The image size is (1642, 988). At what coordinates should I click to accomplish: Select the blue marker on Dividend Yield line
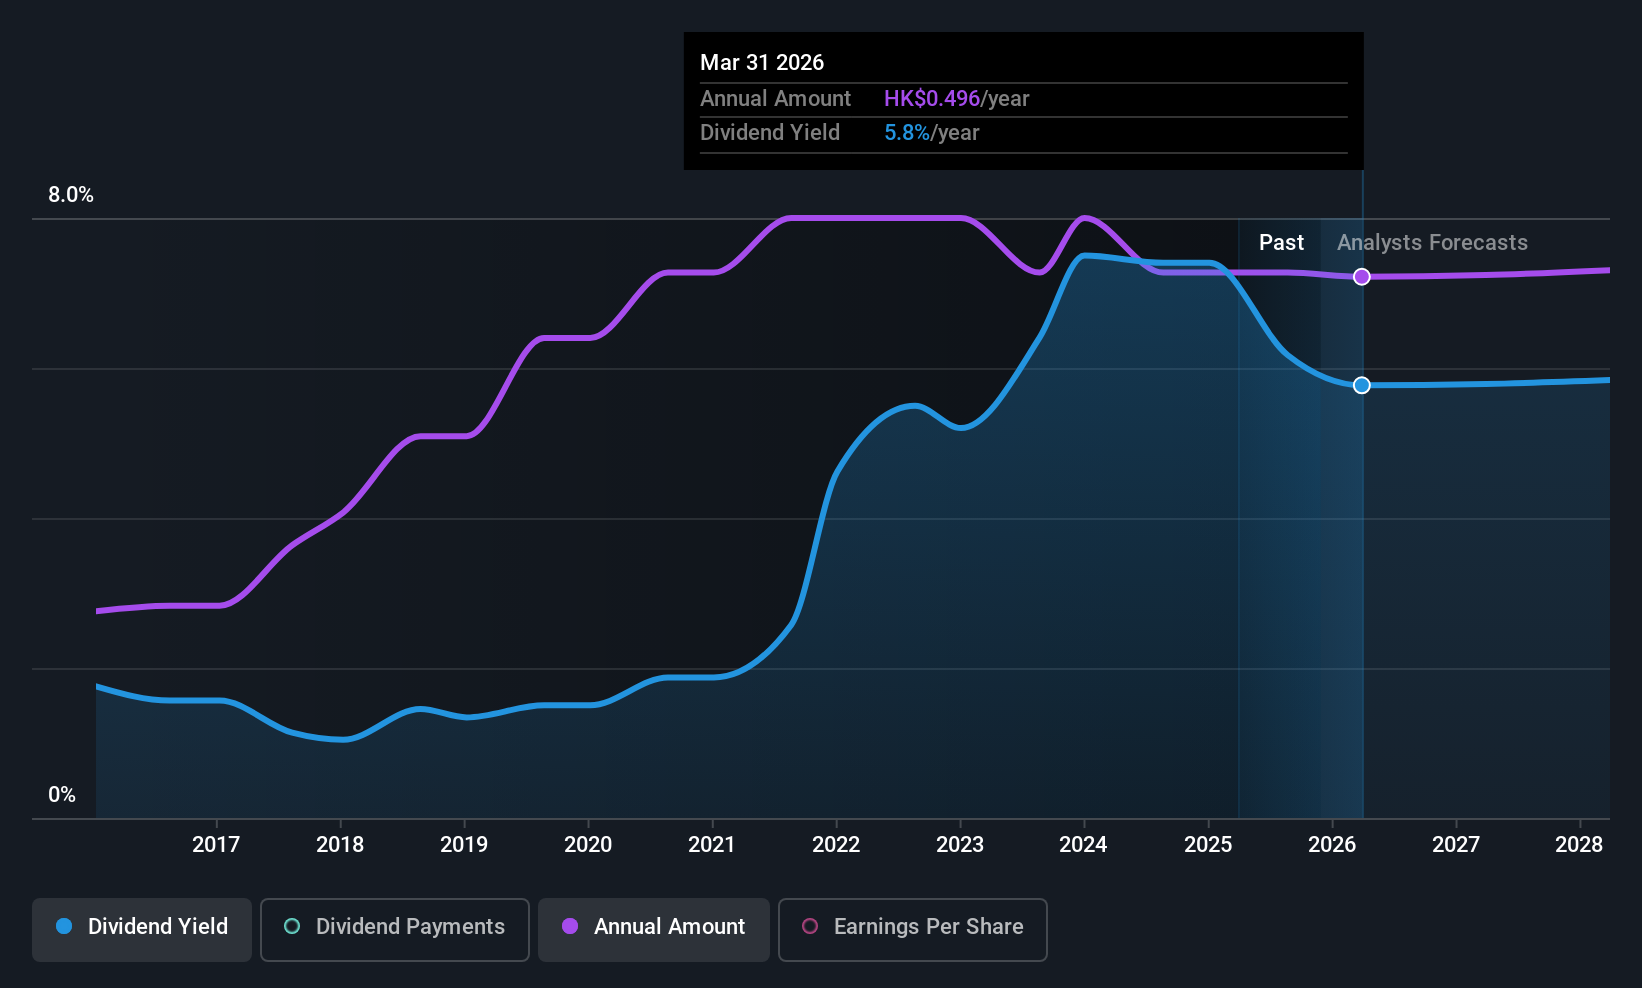(x=1362, y=385)
